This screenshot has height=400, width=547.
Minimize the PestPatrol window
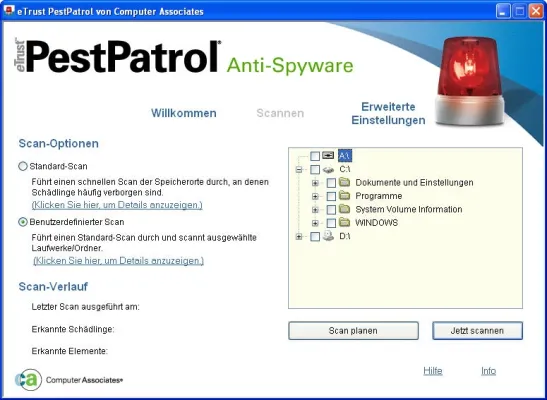(502, 11)
